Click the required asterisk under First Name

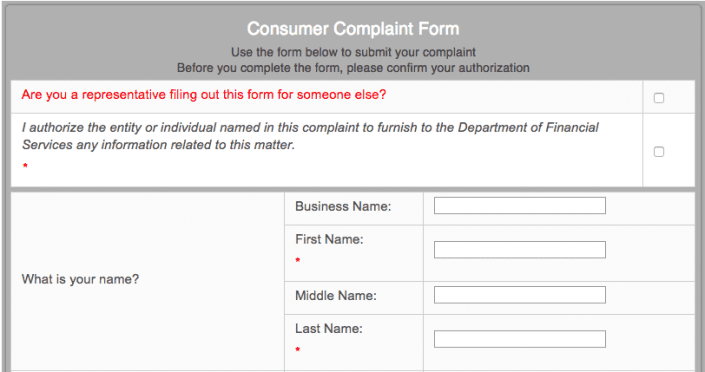[x=298, y=260]
